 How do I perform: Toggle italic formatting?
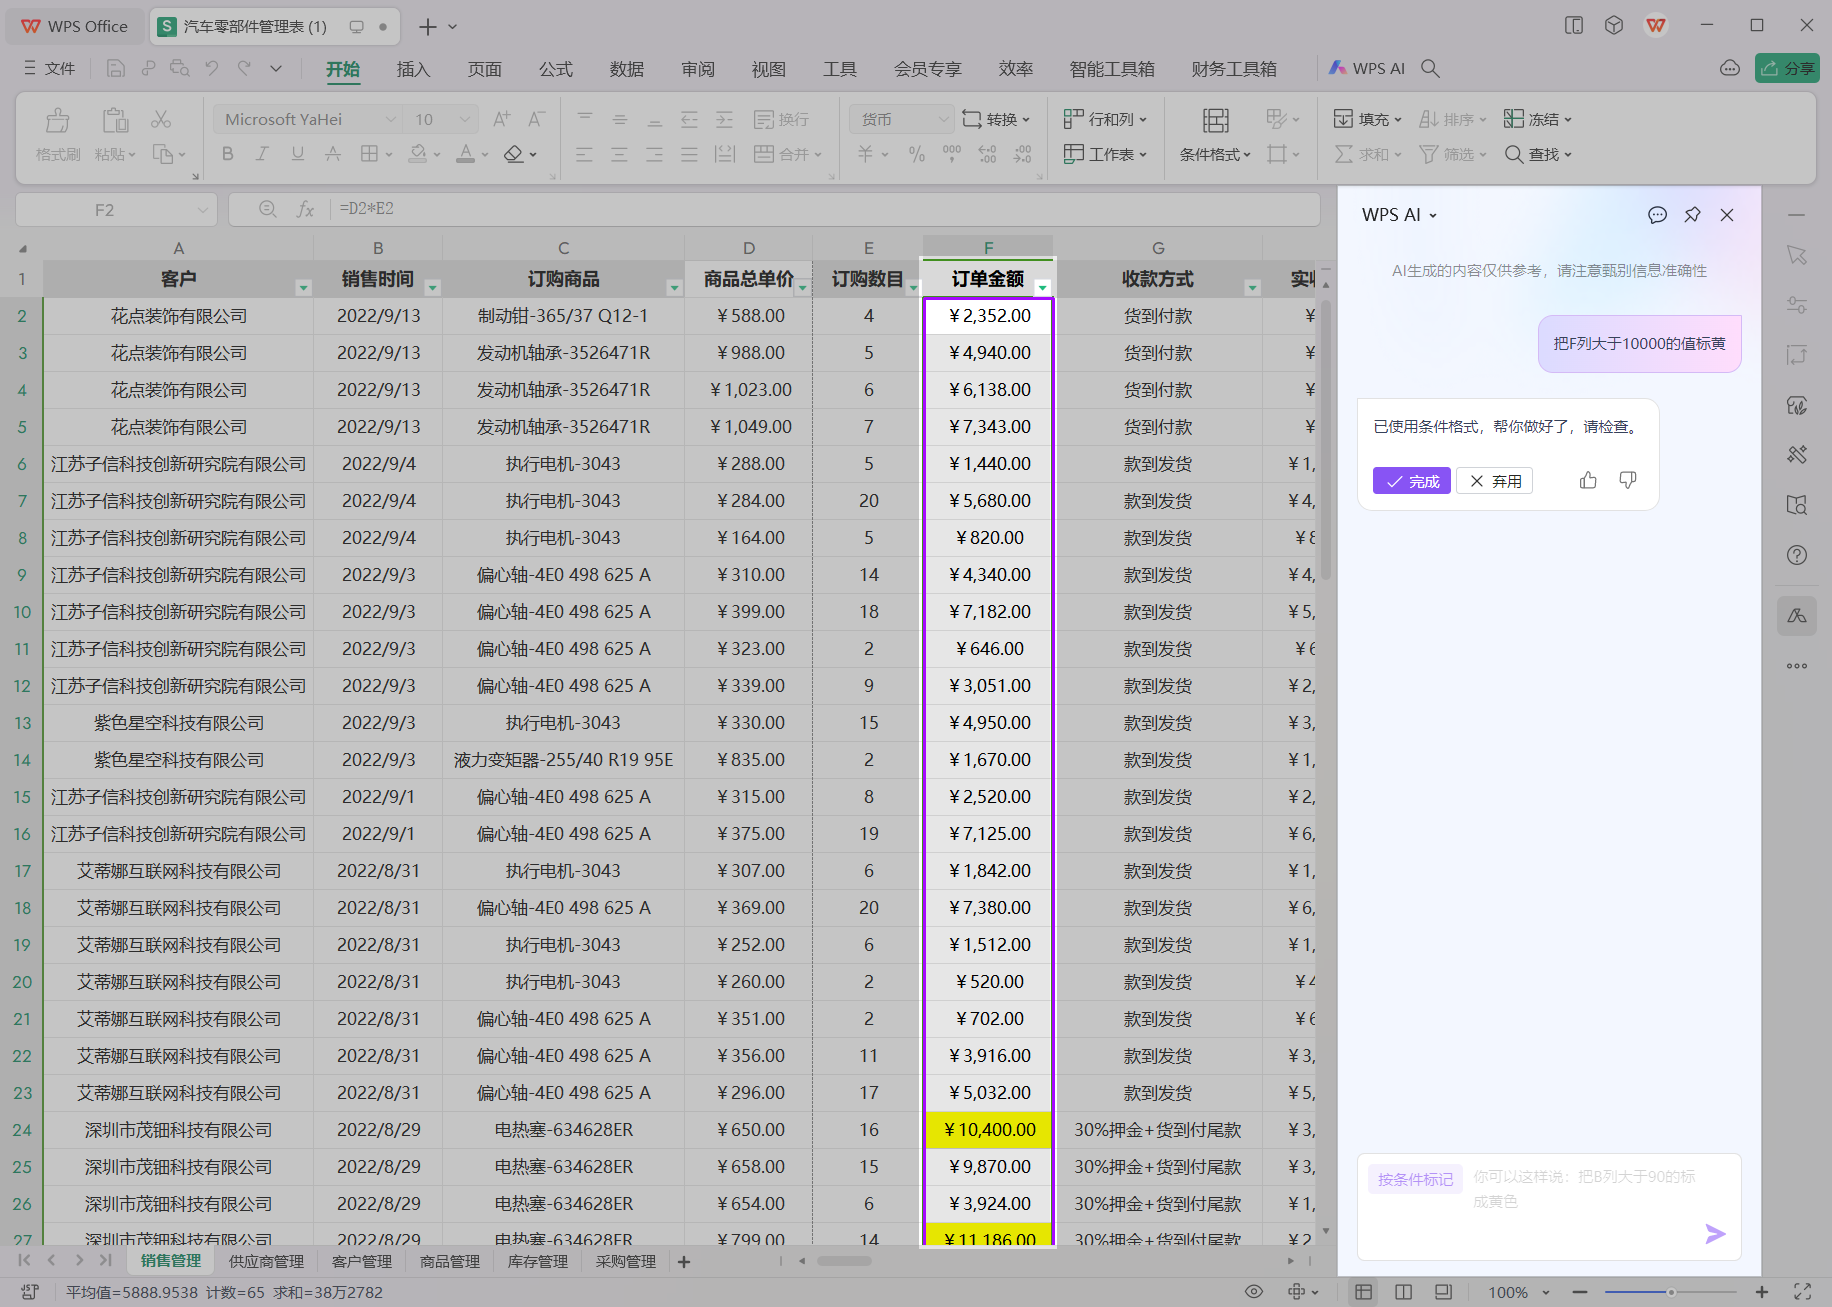[x=262, y=154]
